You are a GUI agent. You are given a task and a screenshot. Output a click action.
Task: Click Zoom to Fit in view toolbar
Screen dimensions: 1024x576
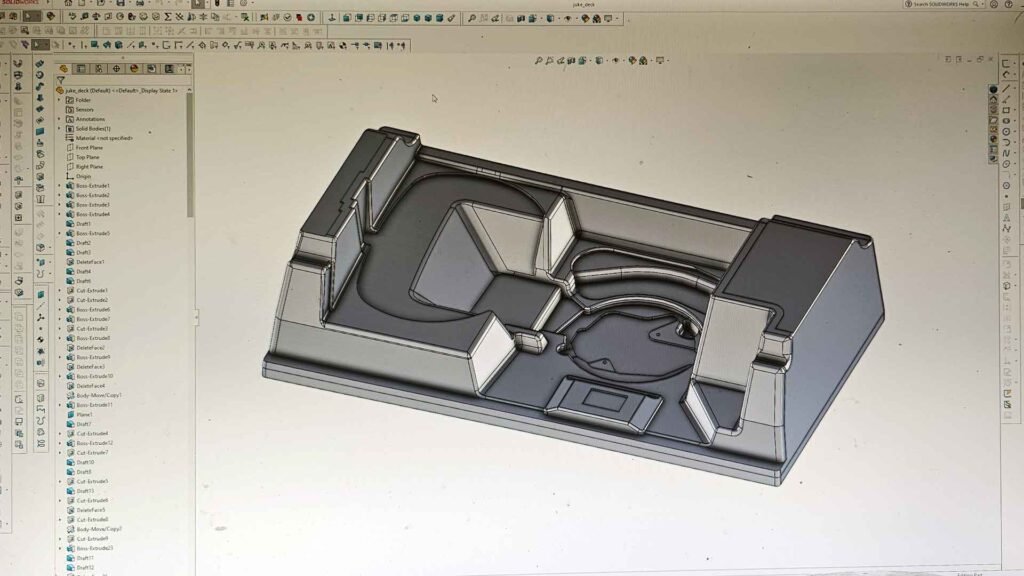(x=538, y=61)
